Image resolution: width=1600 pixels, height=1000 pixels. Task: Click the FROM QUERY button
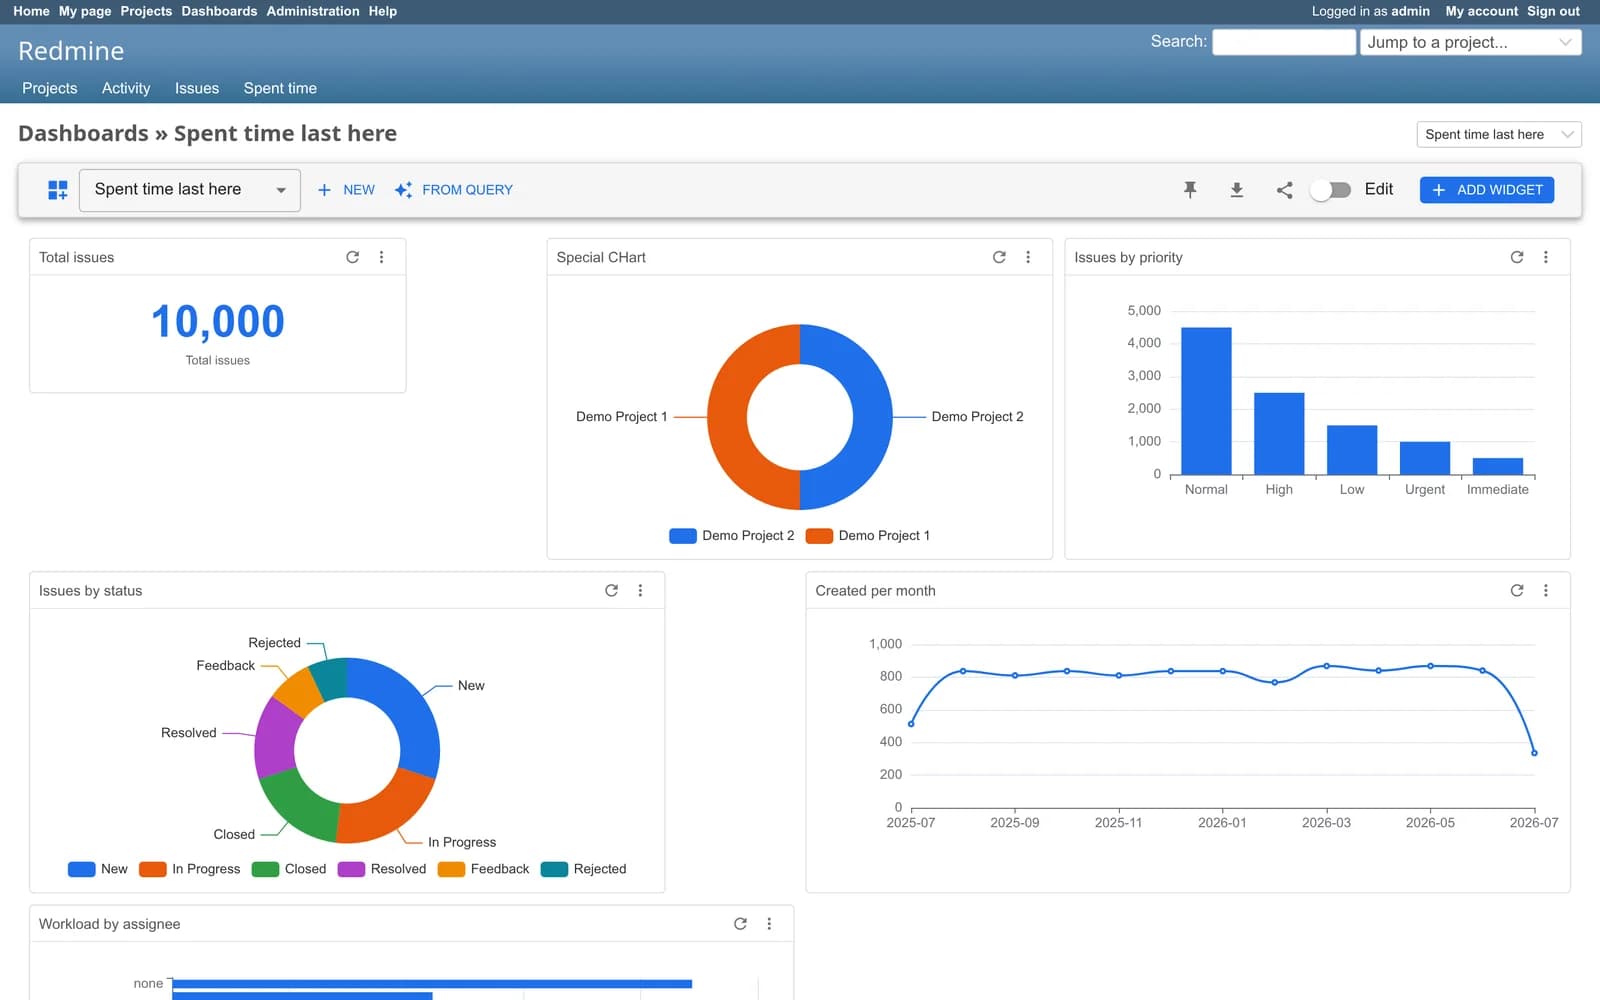(454, 190)
